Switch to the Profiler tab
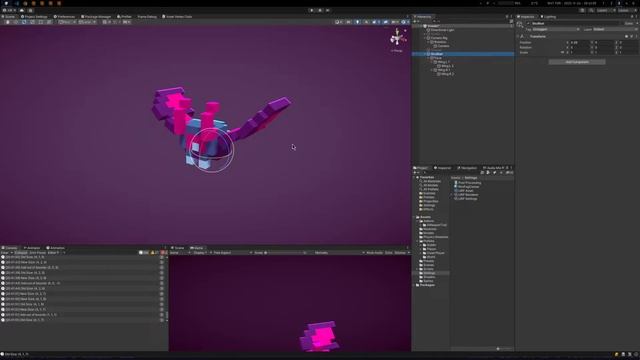 124,17
